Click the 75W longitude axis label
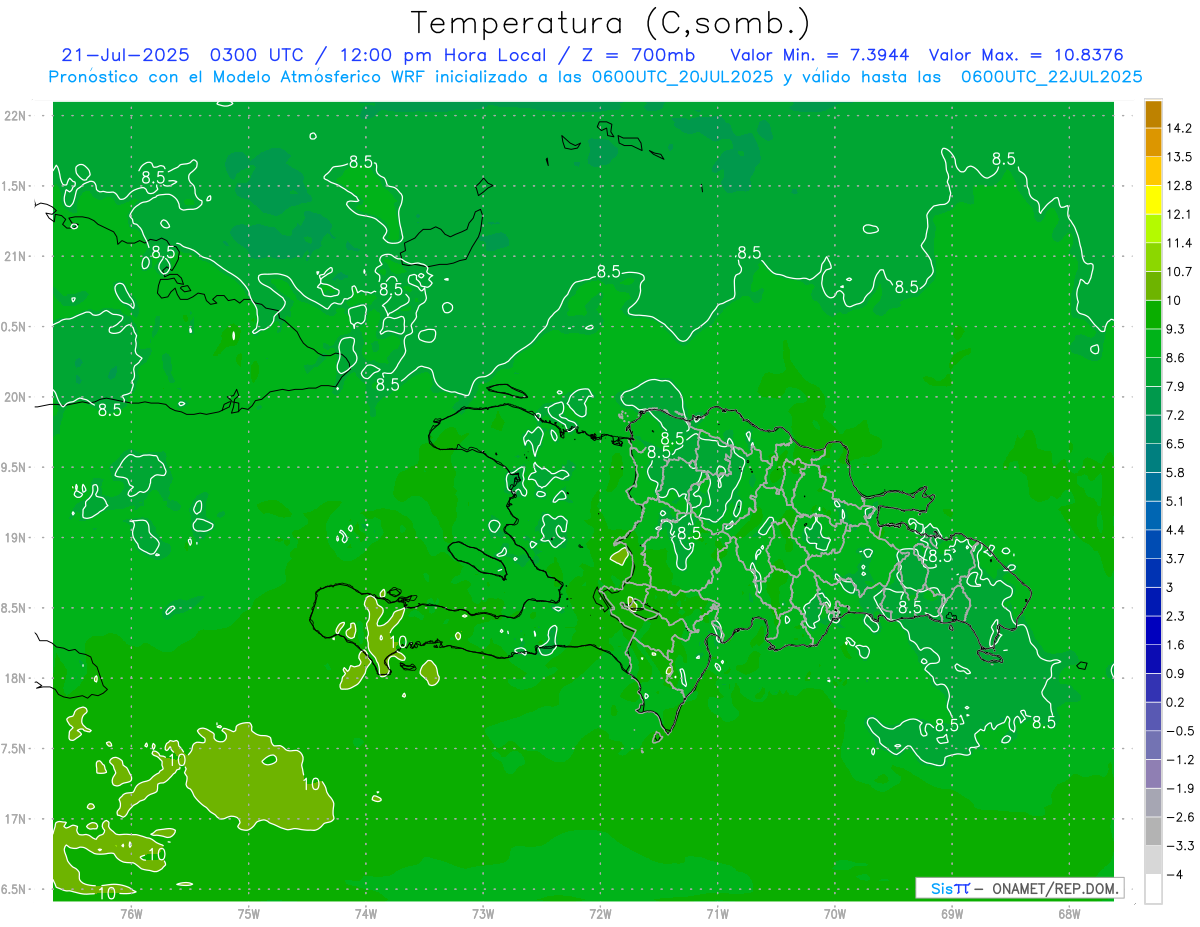1200x927 pixels. [x=249, y=914]
